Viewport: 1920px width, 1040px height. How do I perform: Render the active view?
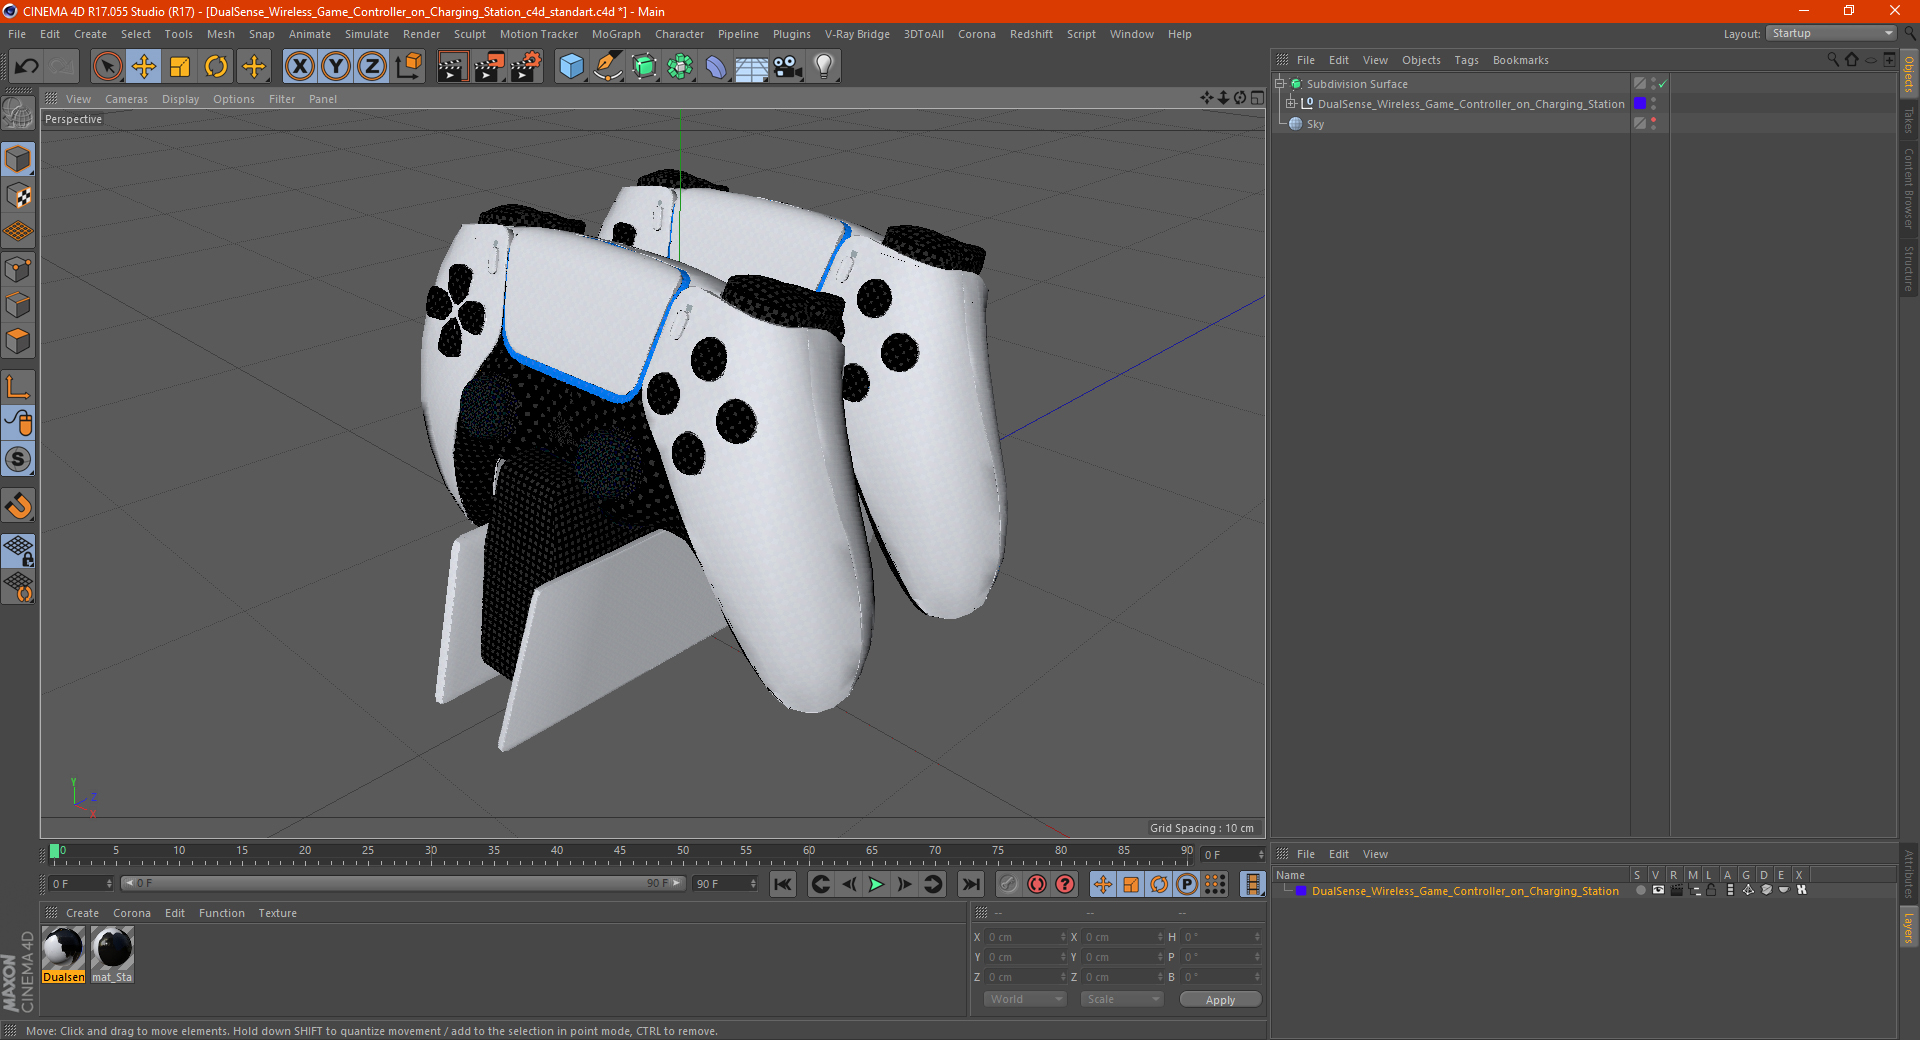(452, 67)
